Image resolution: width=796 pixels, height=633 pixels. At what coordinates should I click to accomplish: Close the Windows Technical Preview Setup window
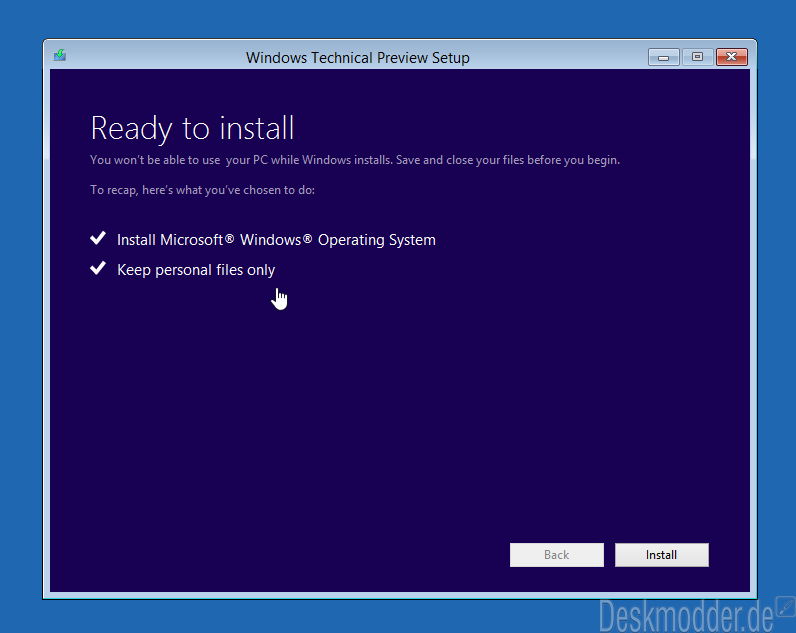coord(732,57)
